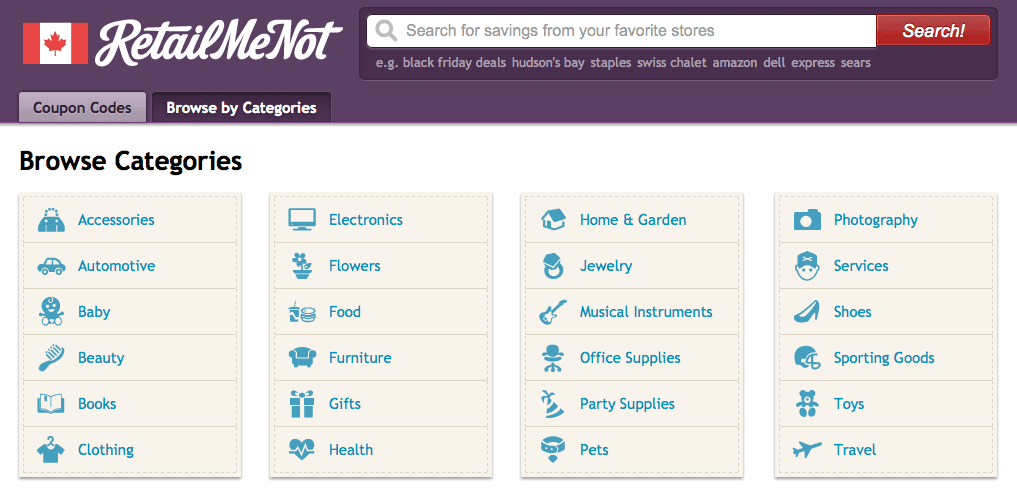
Task: Open the Browse by Categories tab
Action: [241, 108]
